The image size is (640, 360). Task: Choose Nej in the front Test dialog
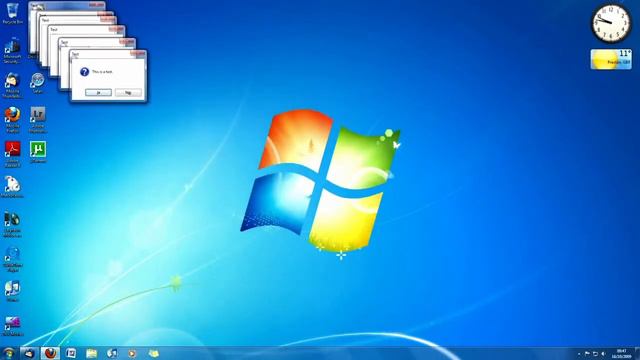[128, 93]
